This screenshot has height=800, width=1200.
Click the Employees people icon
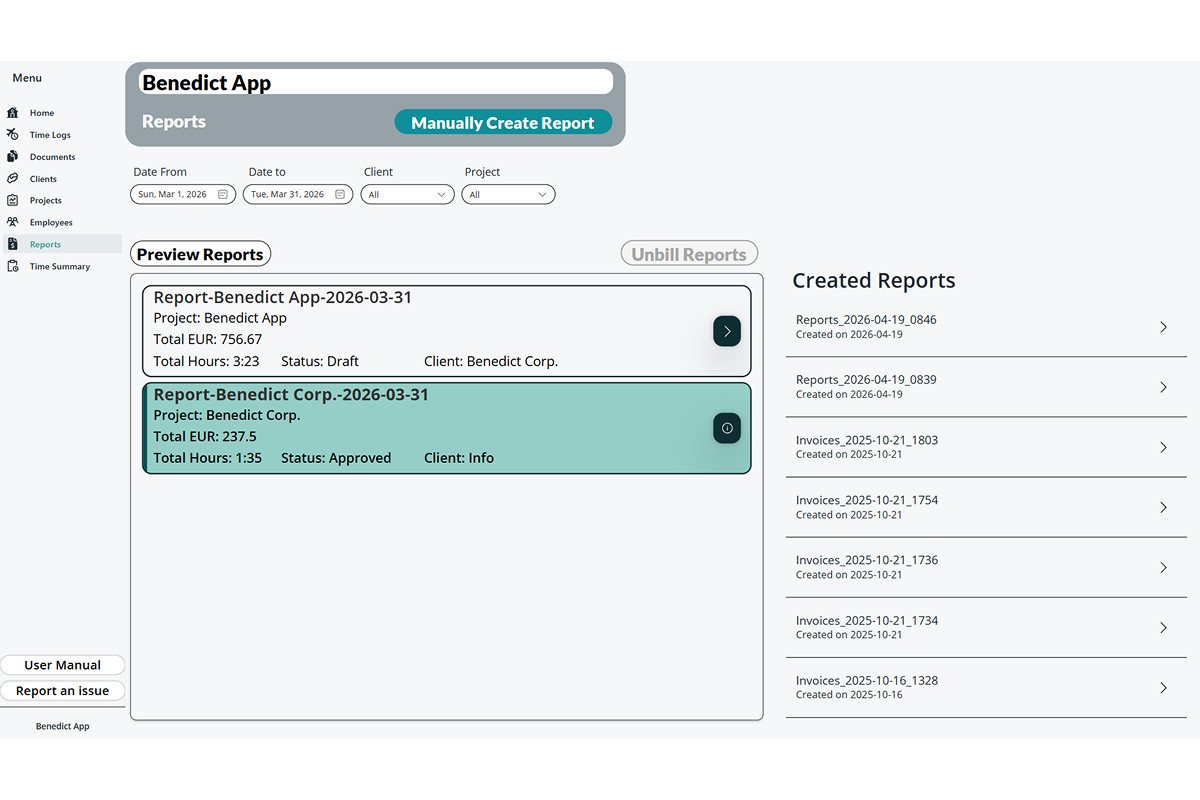click(12, 223)
